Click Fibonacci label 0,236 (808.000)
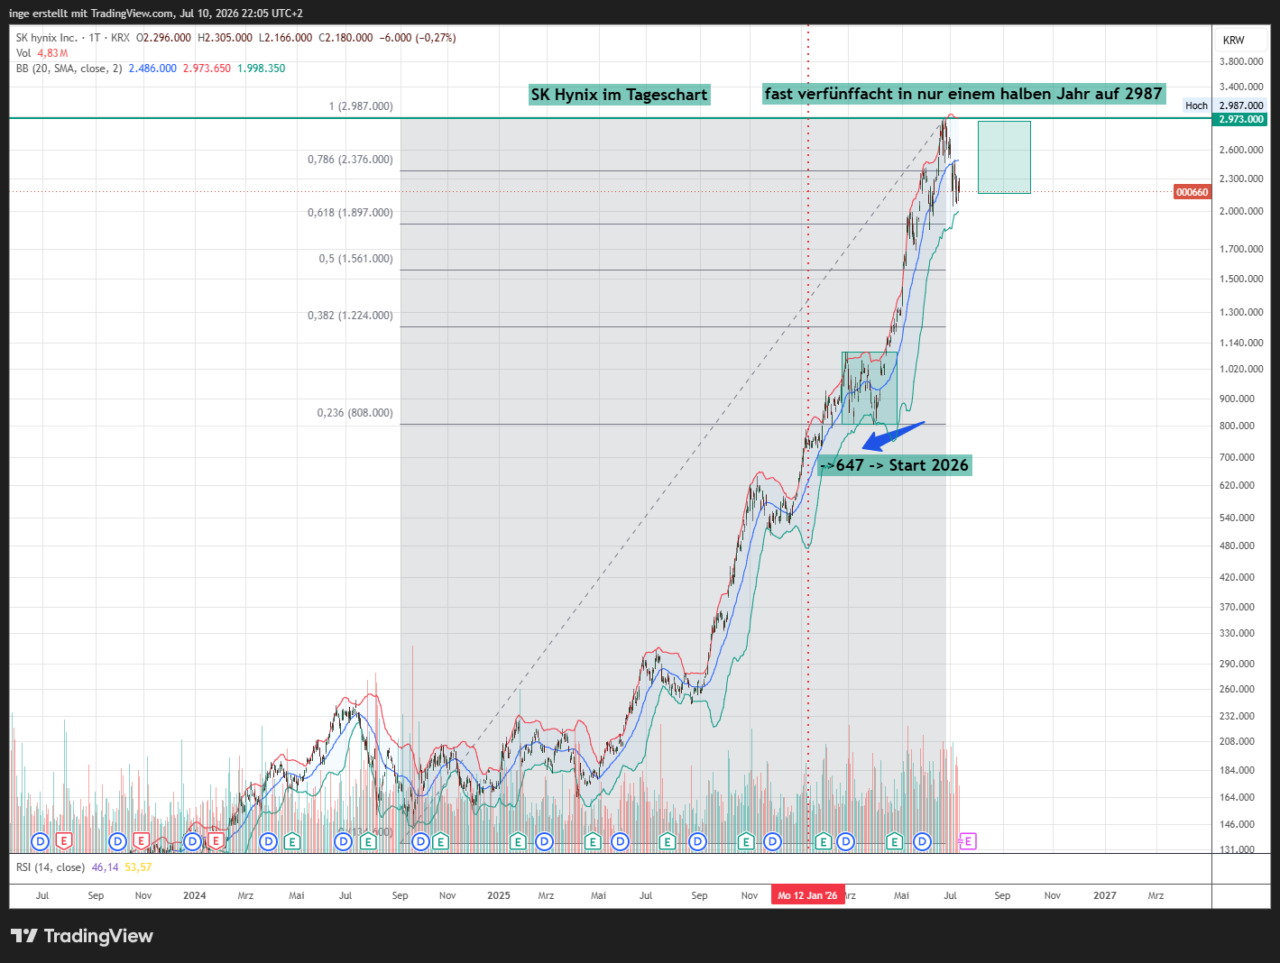This screenshot has width=1280, height=963. tap(355, 412)
